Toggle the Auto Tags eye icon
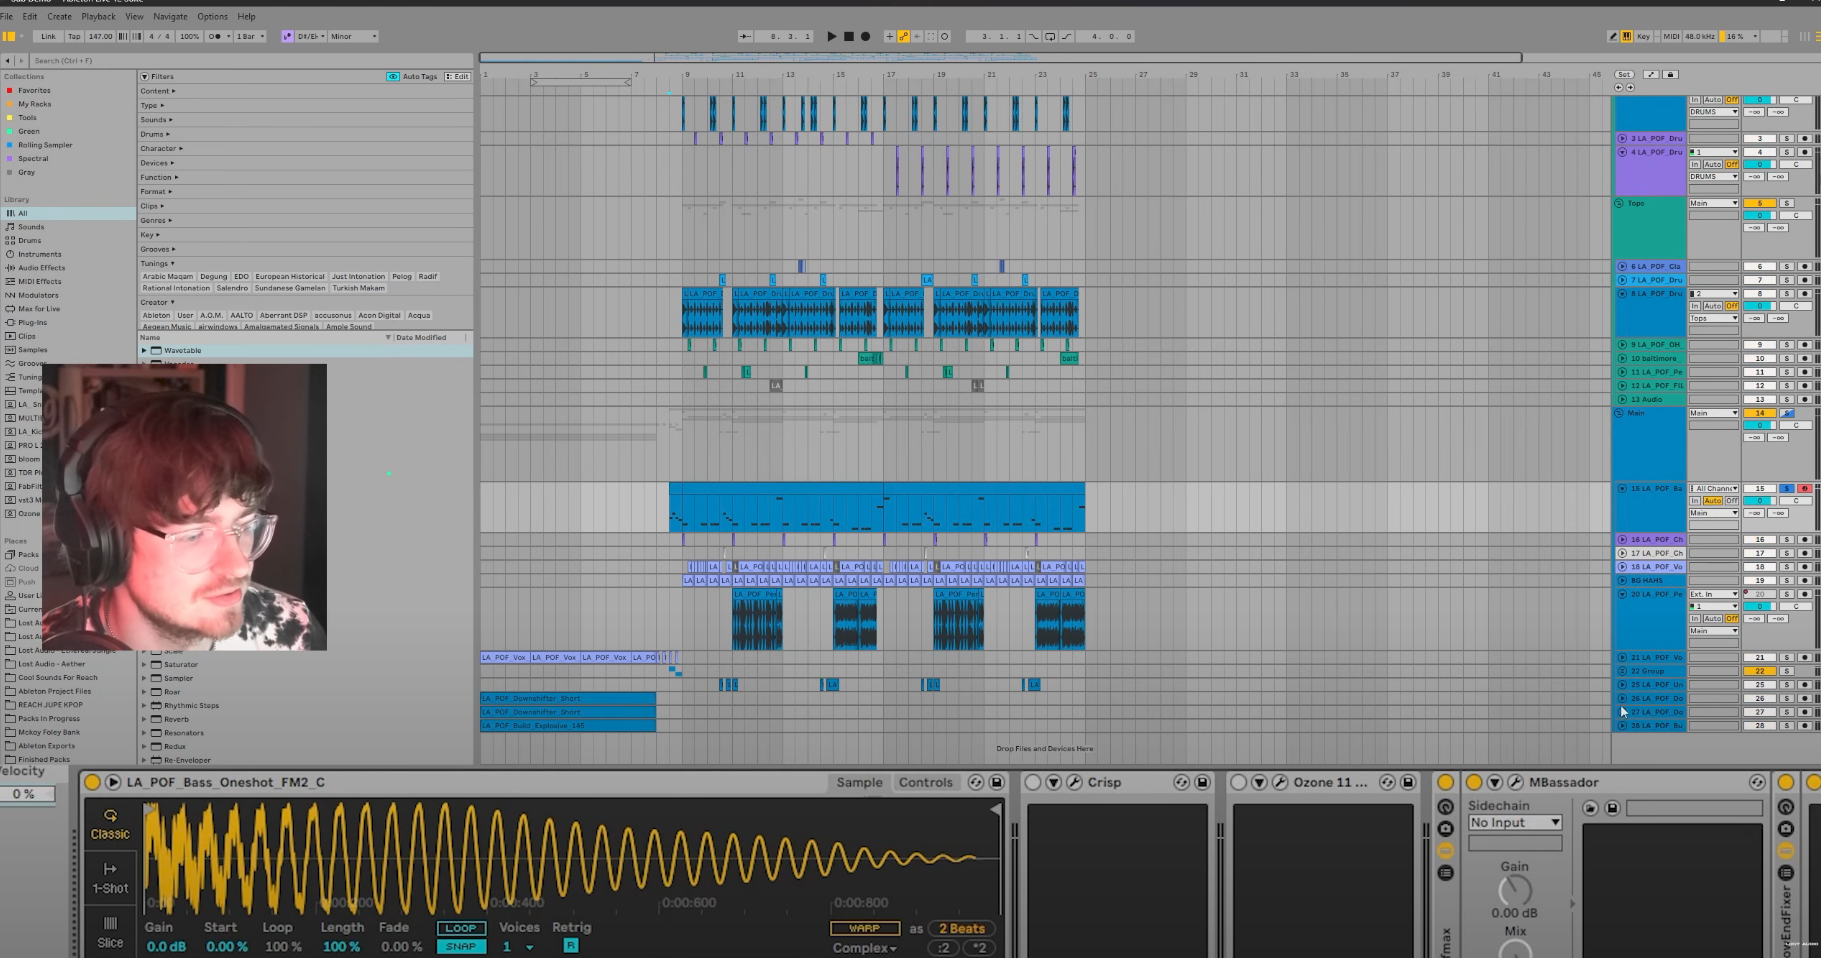This screenshot has height=958, width=1821. (x=393, y=76)
